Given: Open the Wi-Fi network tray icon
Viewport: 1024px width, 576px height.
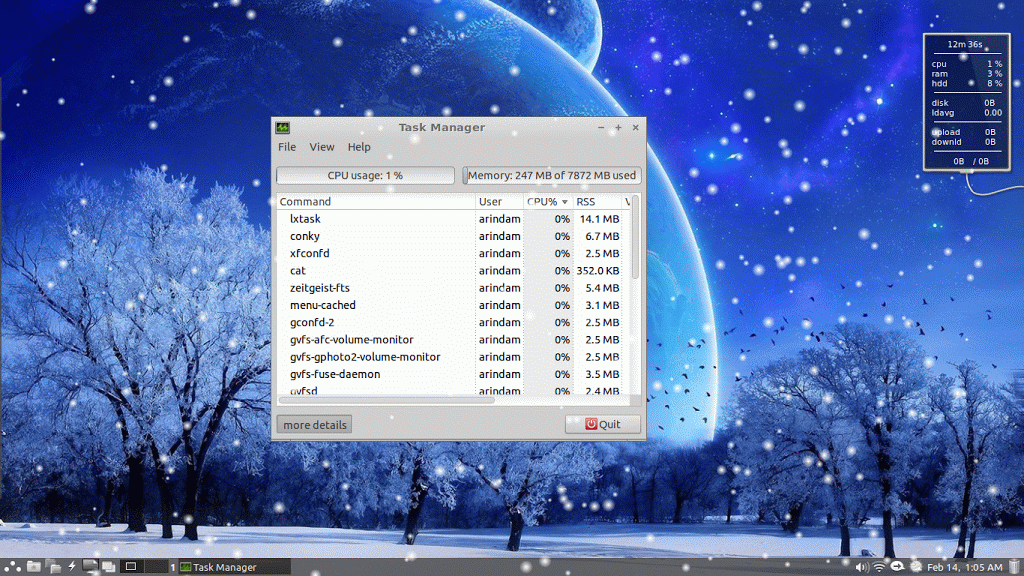Looking at the screenshot, I should point(881,566).
